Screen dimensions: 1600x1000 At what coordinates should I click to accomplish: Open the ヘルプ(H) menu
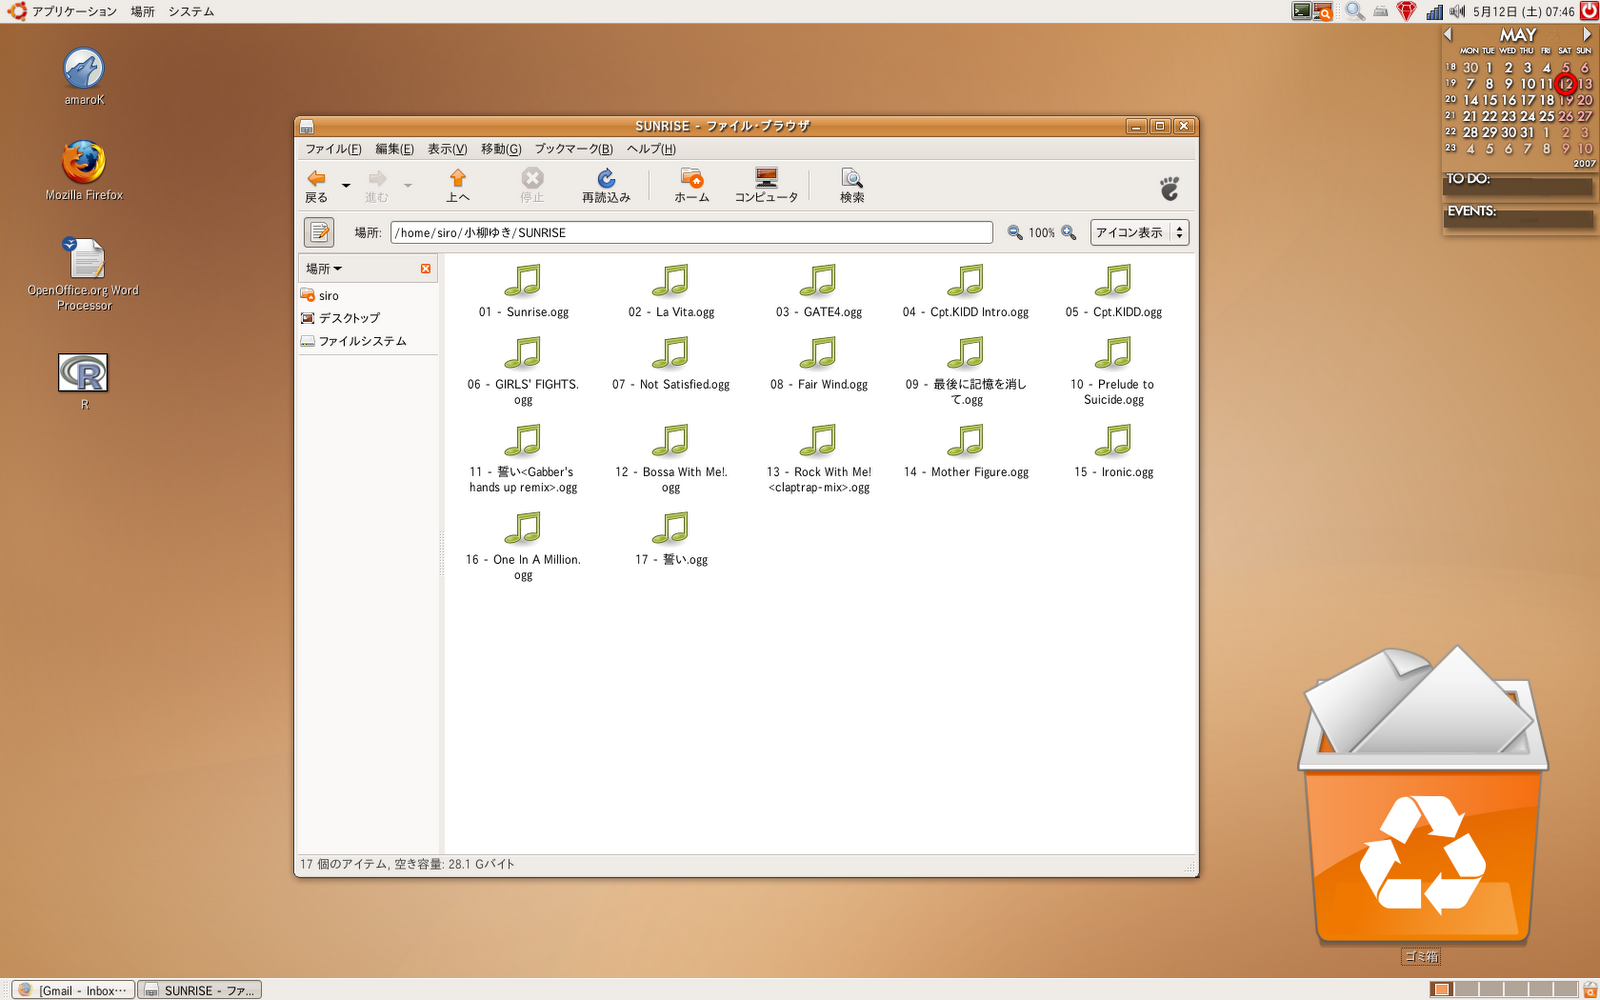coord(651,149)
